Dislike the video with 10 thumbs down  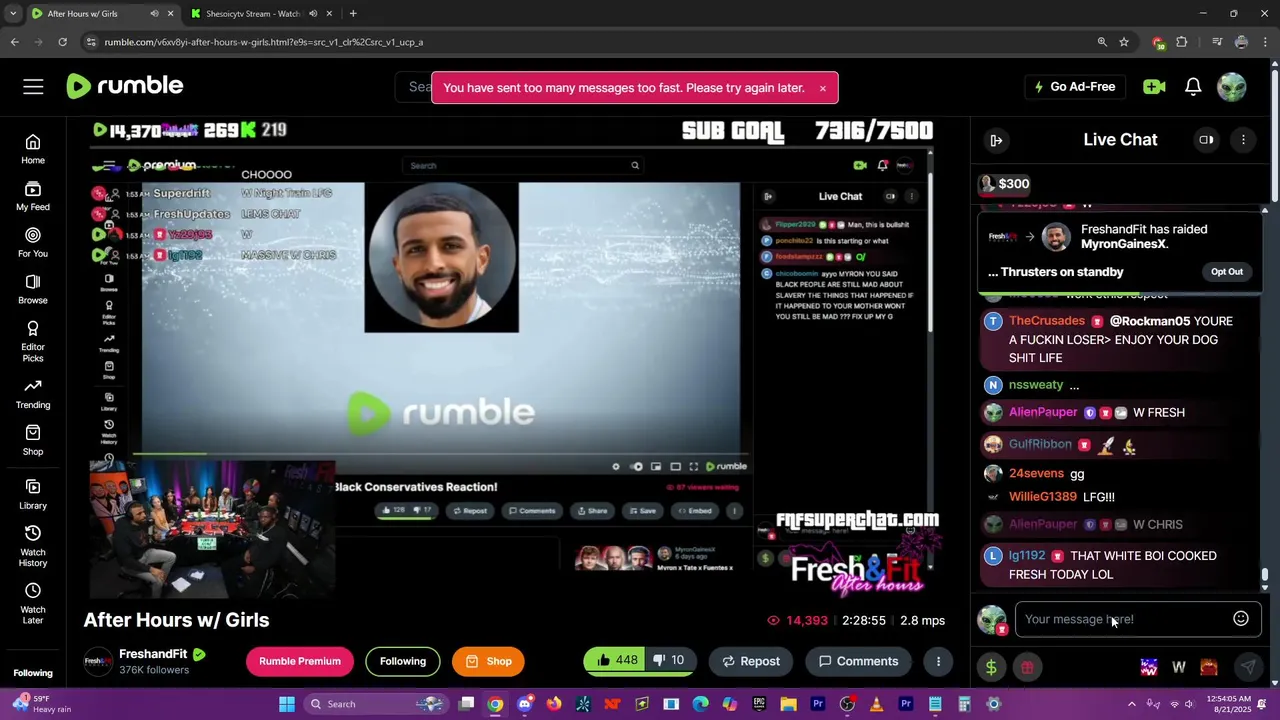tap(669, 661)
